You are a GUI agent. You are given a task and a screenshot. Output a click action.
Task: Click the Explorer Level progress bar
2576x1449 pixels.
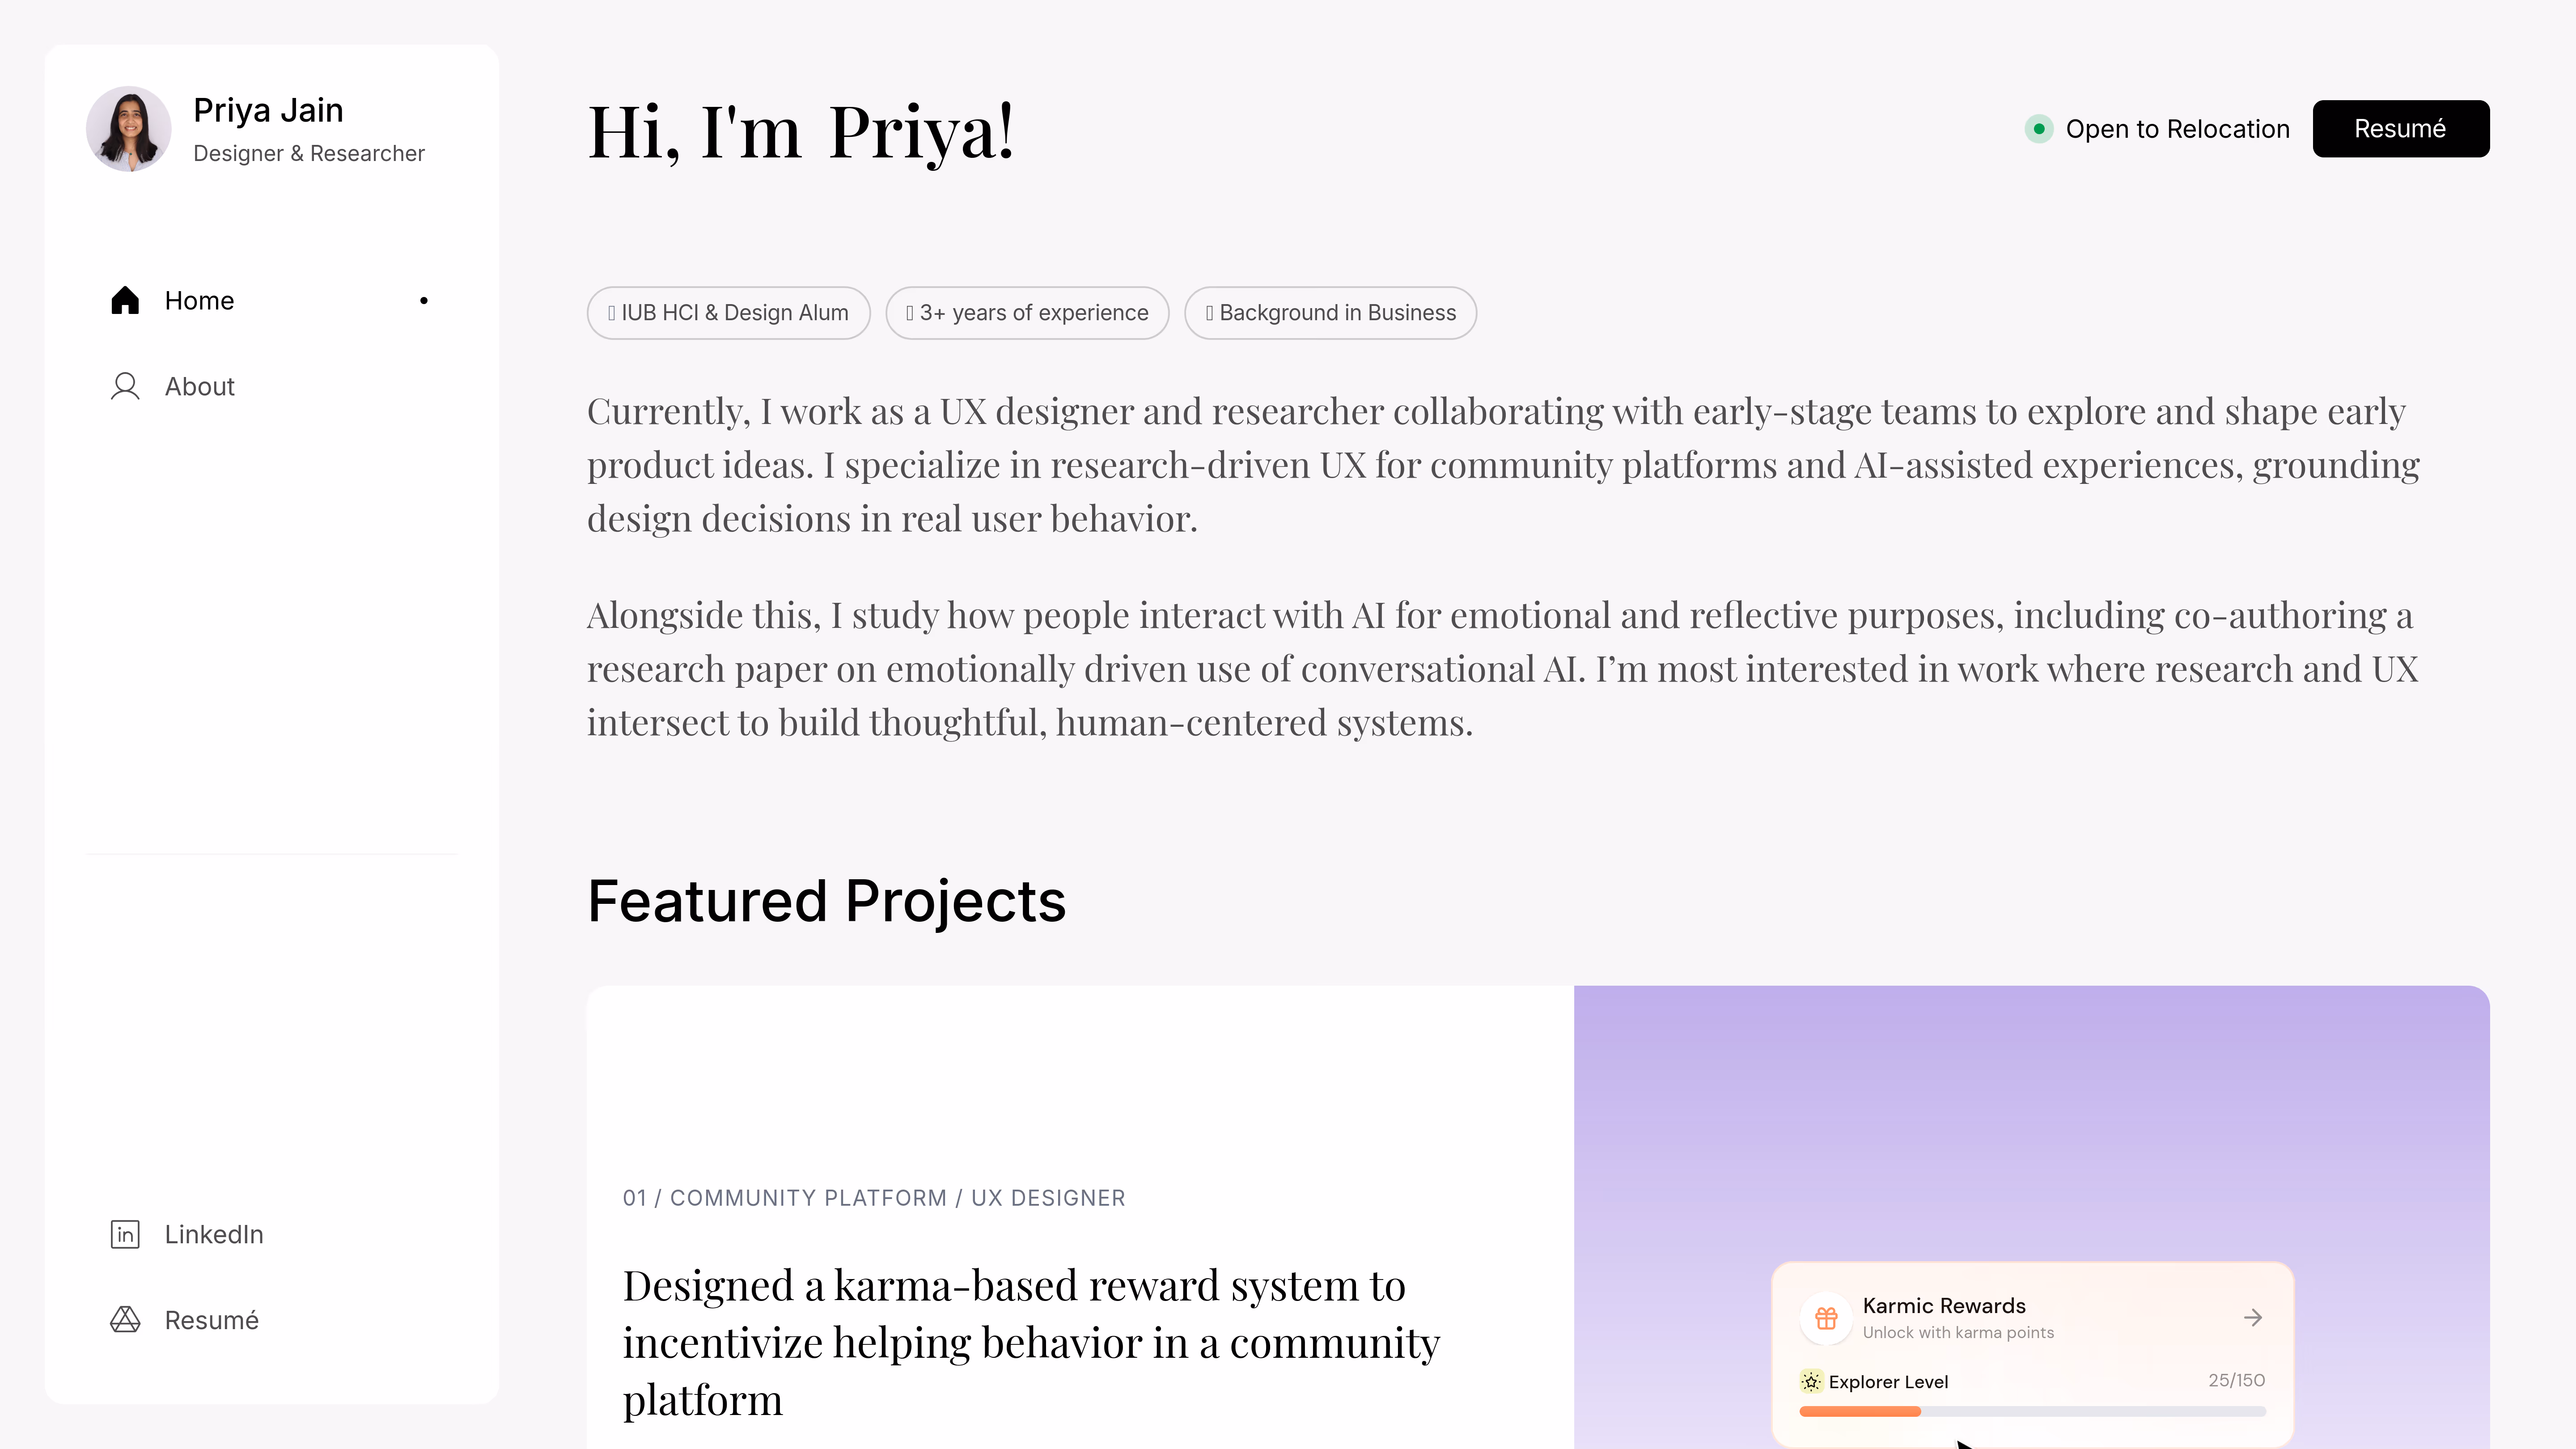click(2032, 1412)
